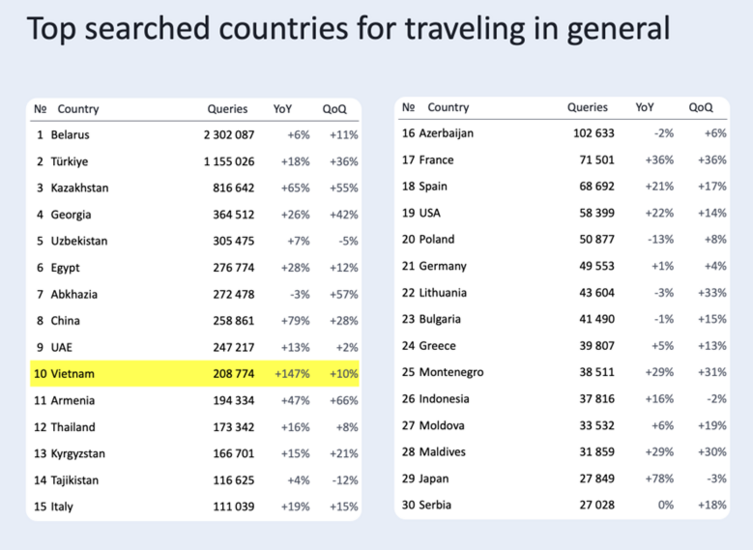Click Abkhazia's +57% QoQ value

point(341,295)
